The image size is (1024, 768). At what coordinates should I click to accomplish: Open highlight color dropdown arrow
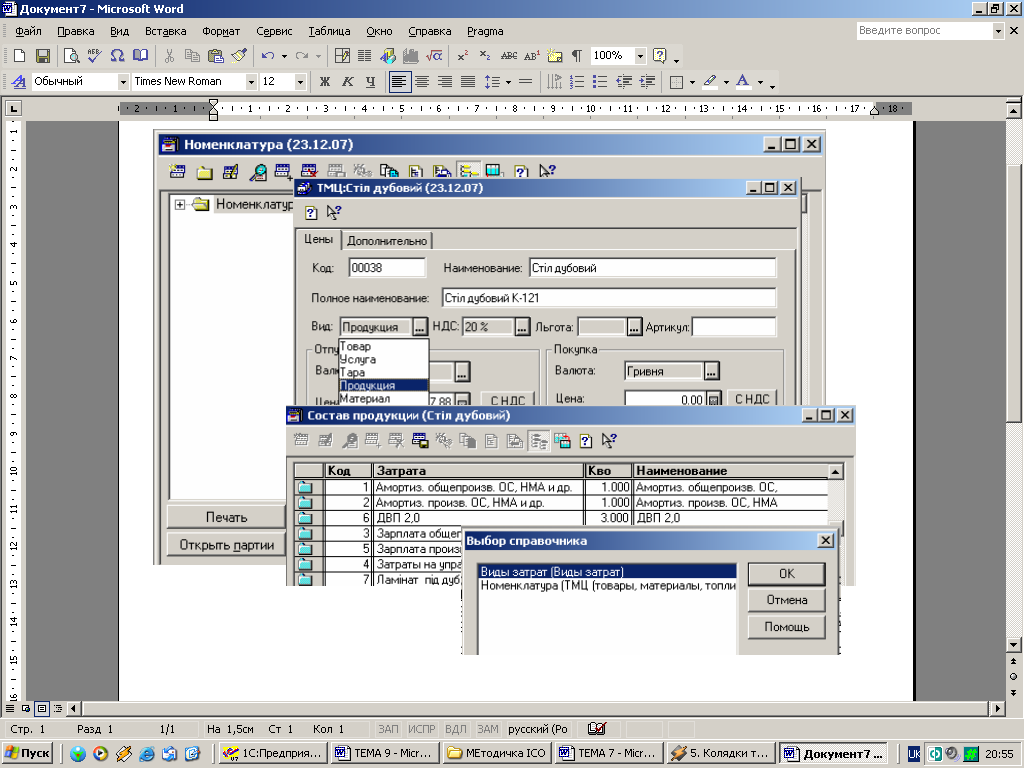[x=726, y=82]
